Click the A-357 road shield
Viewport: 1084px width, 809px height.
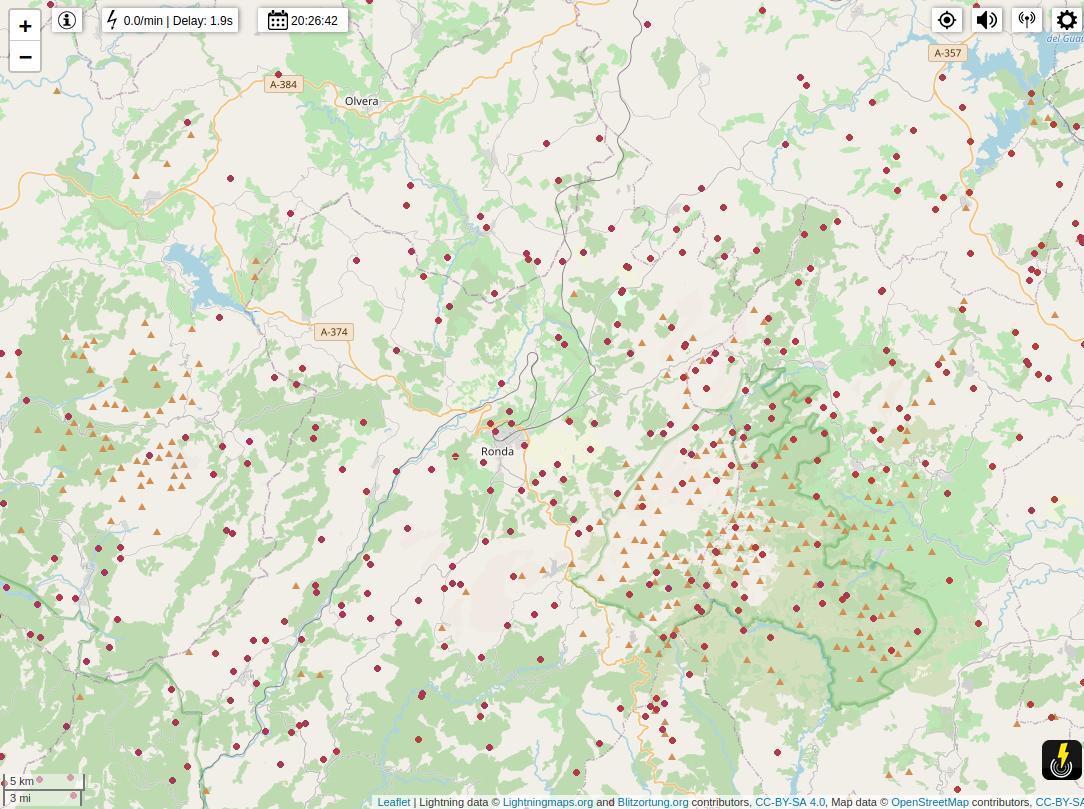pyautogui.click(x=947, y=53)
